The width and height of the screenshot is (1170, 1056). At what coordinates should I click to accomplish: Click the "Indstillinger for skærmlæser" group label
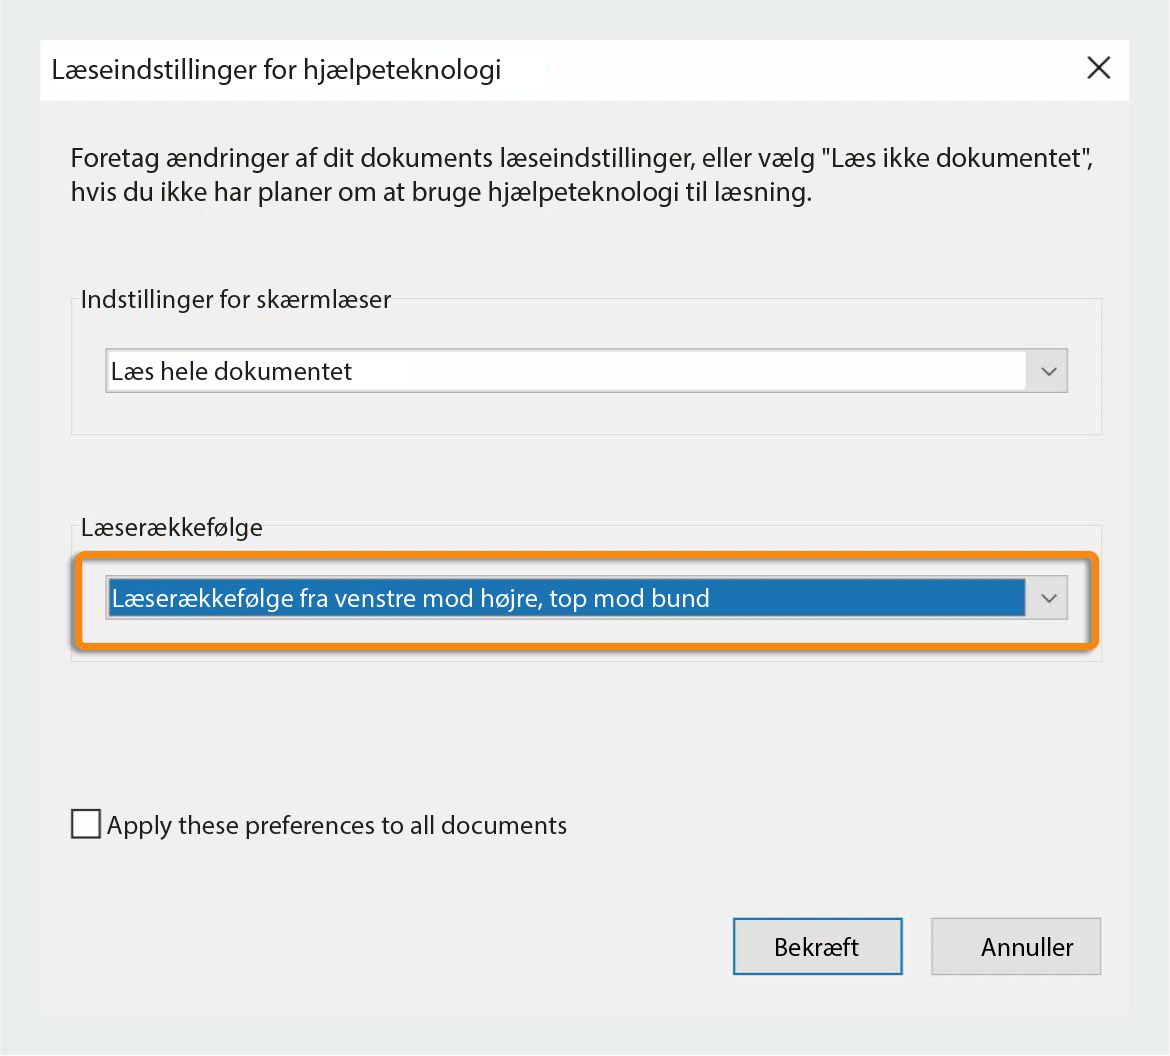[236, 299]
